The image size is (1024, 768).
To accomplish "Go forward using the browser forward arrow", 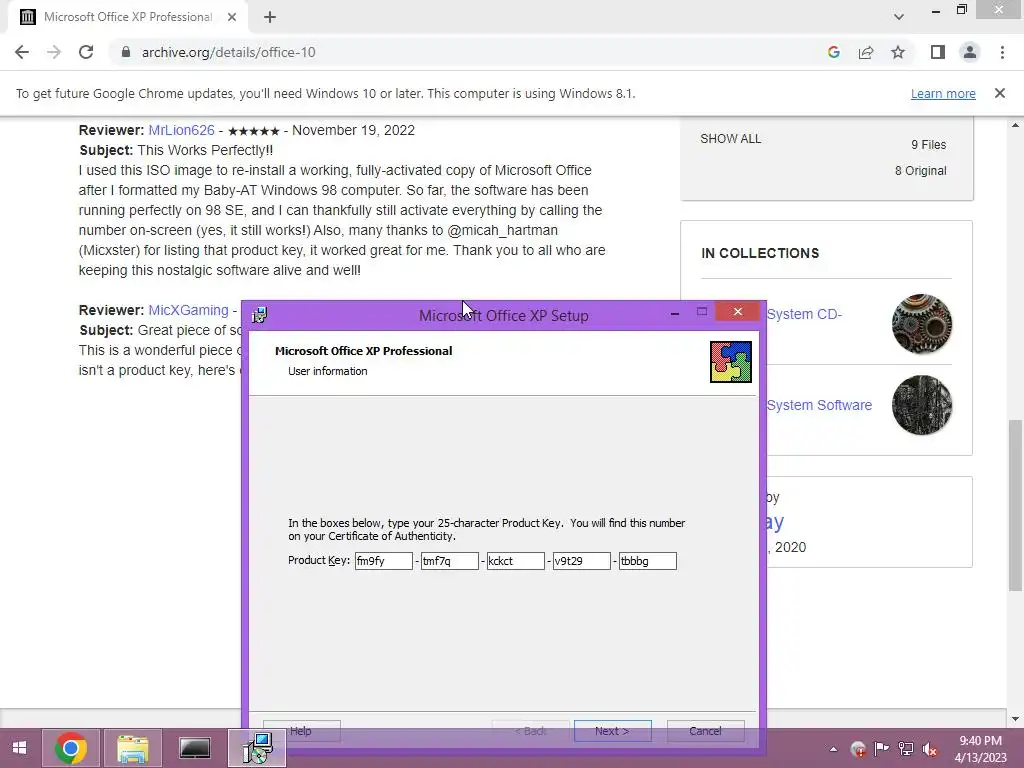I will tap(54, 52).
